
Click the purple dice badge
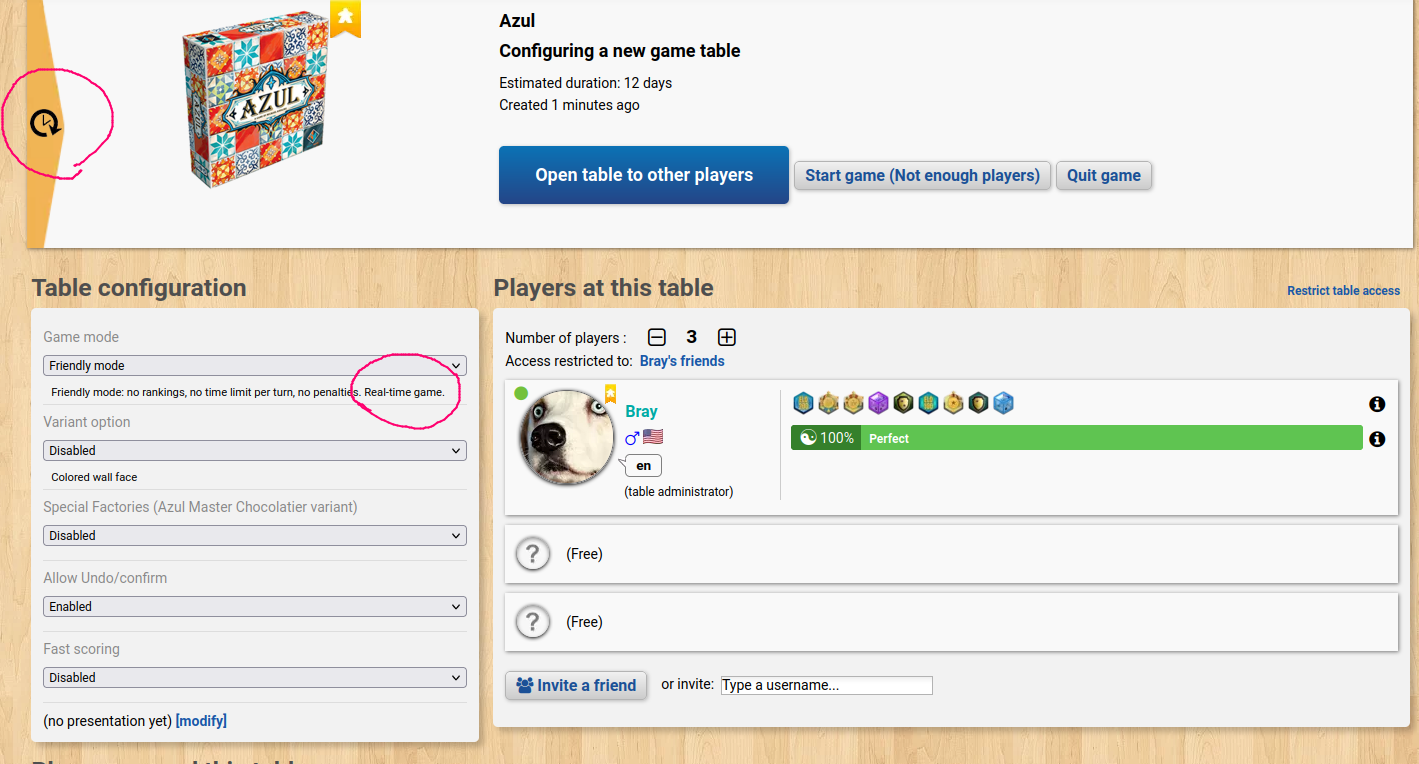click(x=878, y=403)
